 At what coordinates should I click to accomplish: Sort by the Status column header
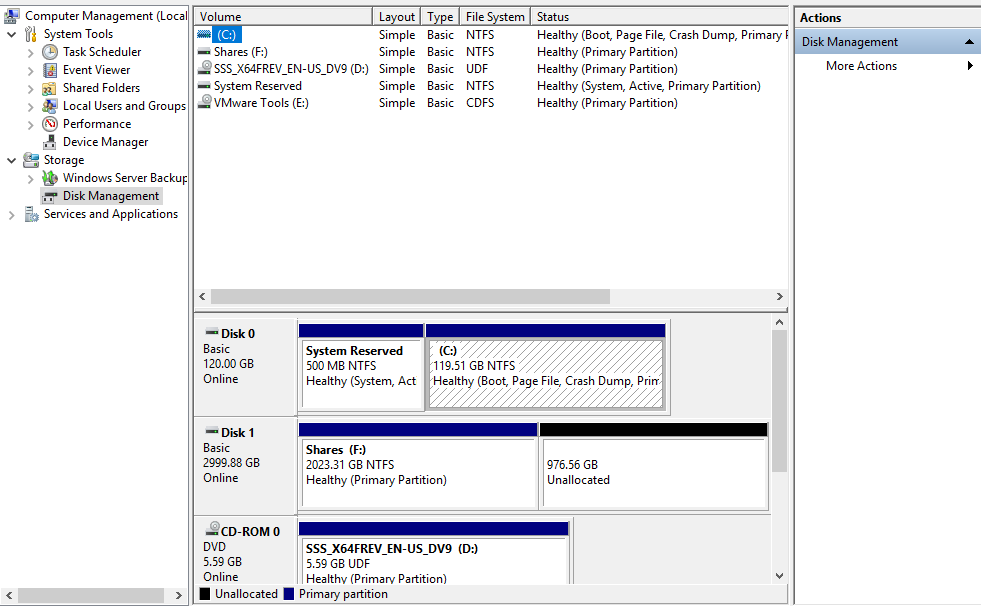tap(659, 17)
